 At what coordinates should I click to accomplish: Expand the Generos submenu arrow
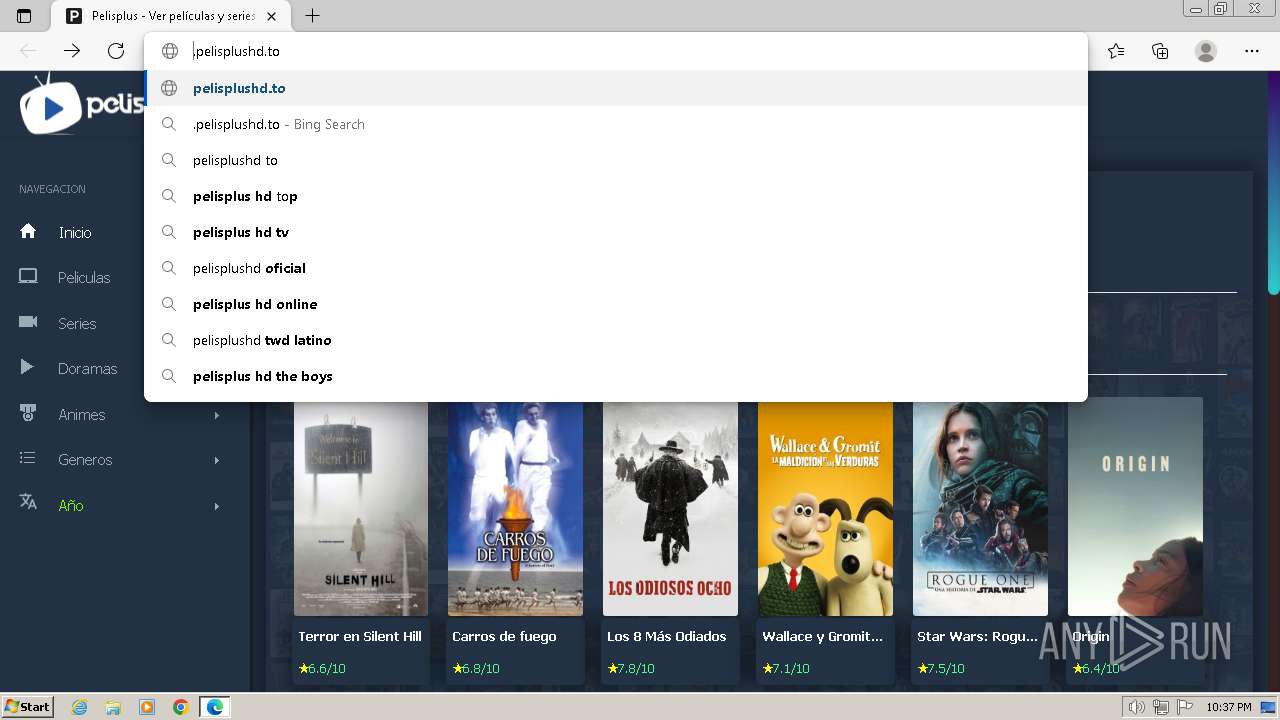pyautogui.click(x=216, y=460)
